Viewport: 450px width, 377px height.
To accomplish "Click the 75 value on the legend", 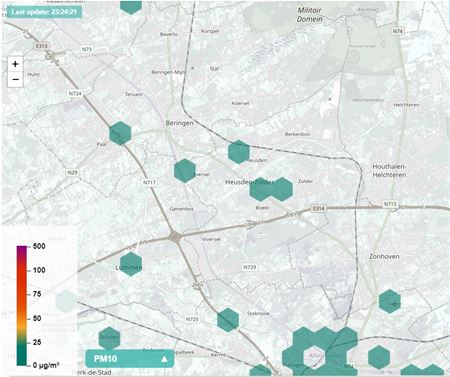I will click(37, 294).
